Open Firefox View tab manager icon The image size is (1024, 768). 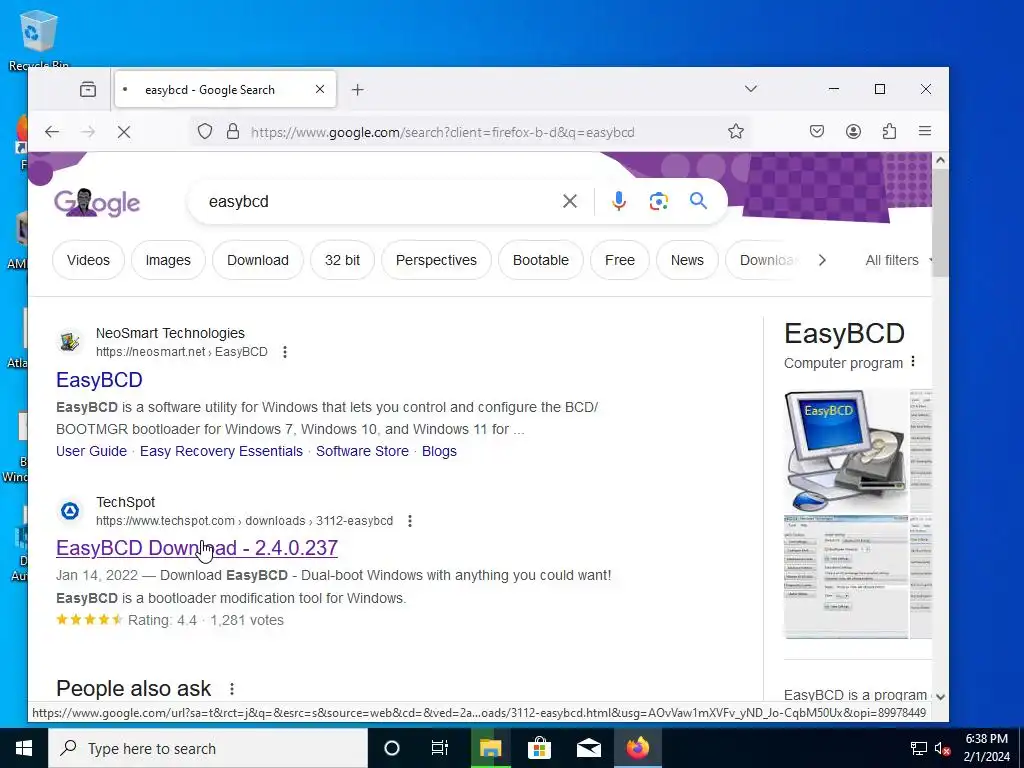[88, 89]
